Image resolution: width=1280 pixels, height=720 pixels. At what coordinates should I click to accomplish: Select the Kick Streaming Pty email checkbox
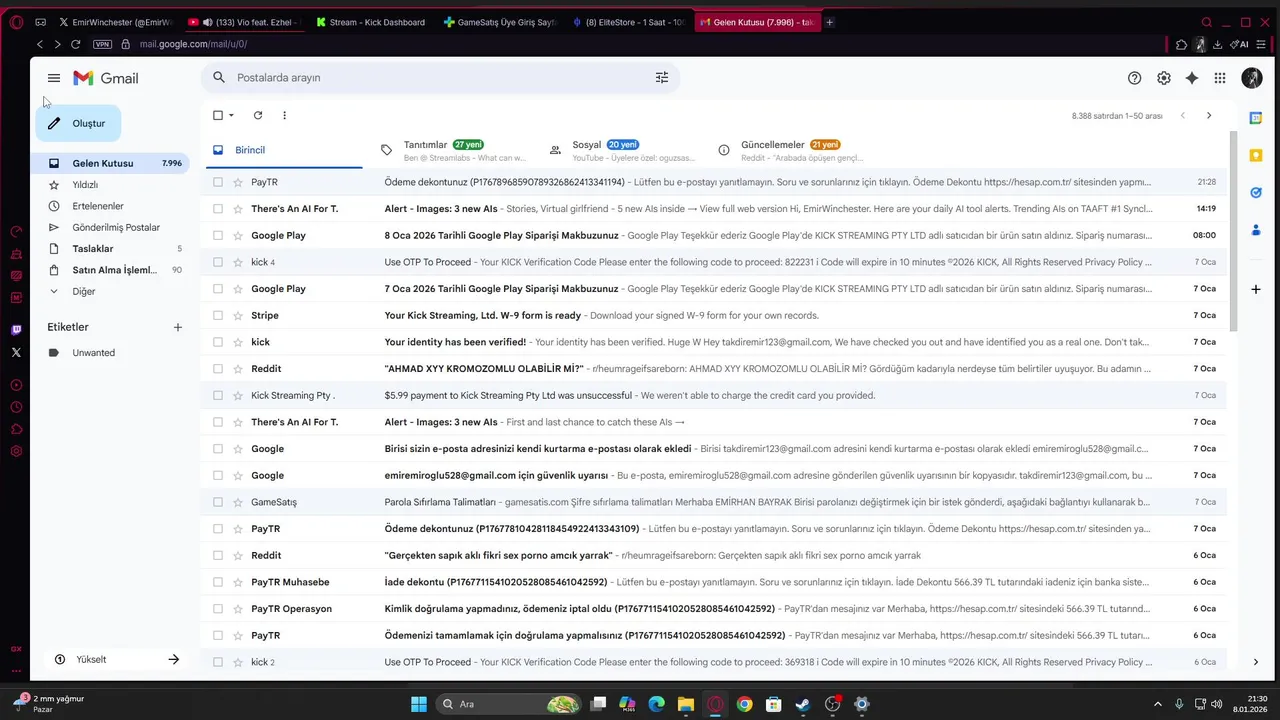(x=218, y=395)
